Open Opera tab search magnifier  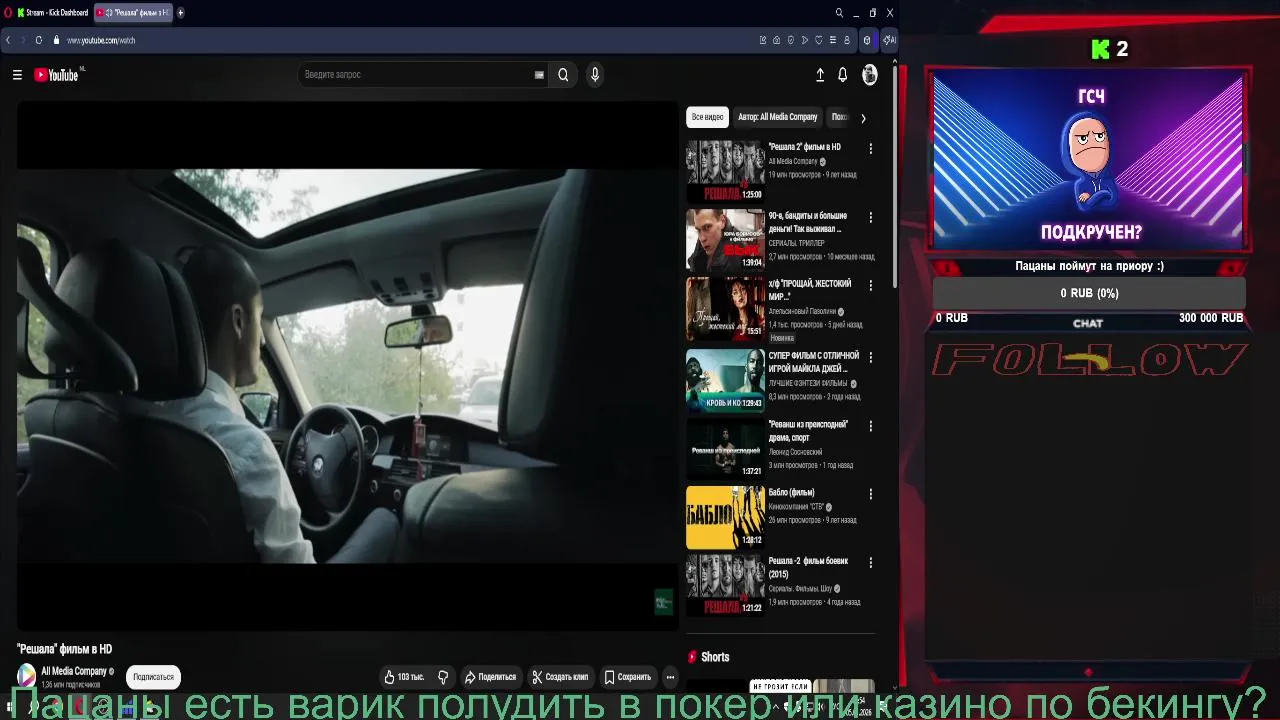point(839,13)
